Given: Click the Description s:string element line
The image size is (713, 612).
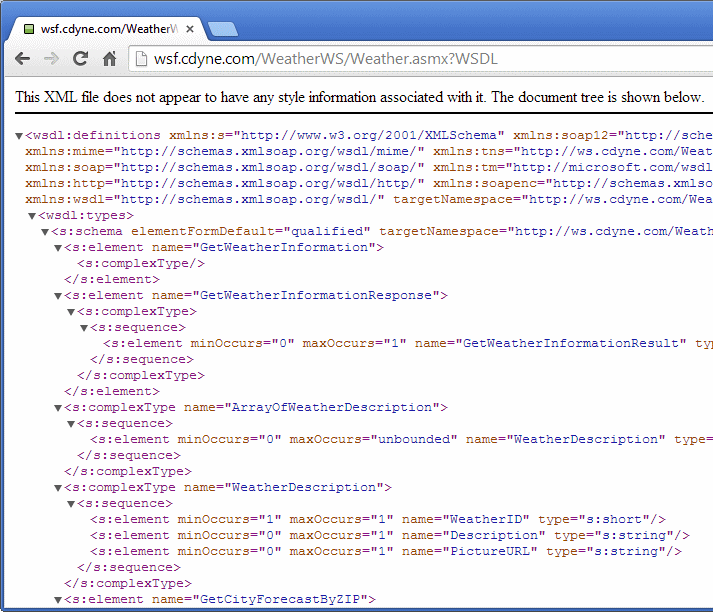Looking at the screenshot, I should coord(390,536).
